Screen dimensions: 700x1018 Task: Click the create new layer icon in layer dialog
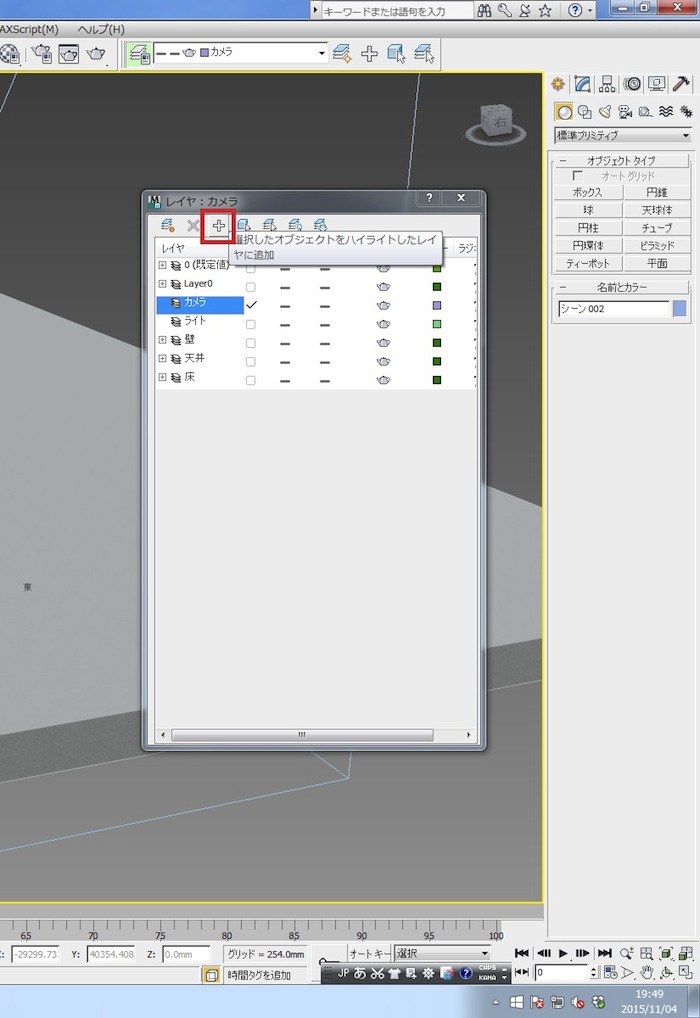pyautogui.click(x=168, y=226)
